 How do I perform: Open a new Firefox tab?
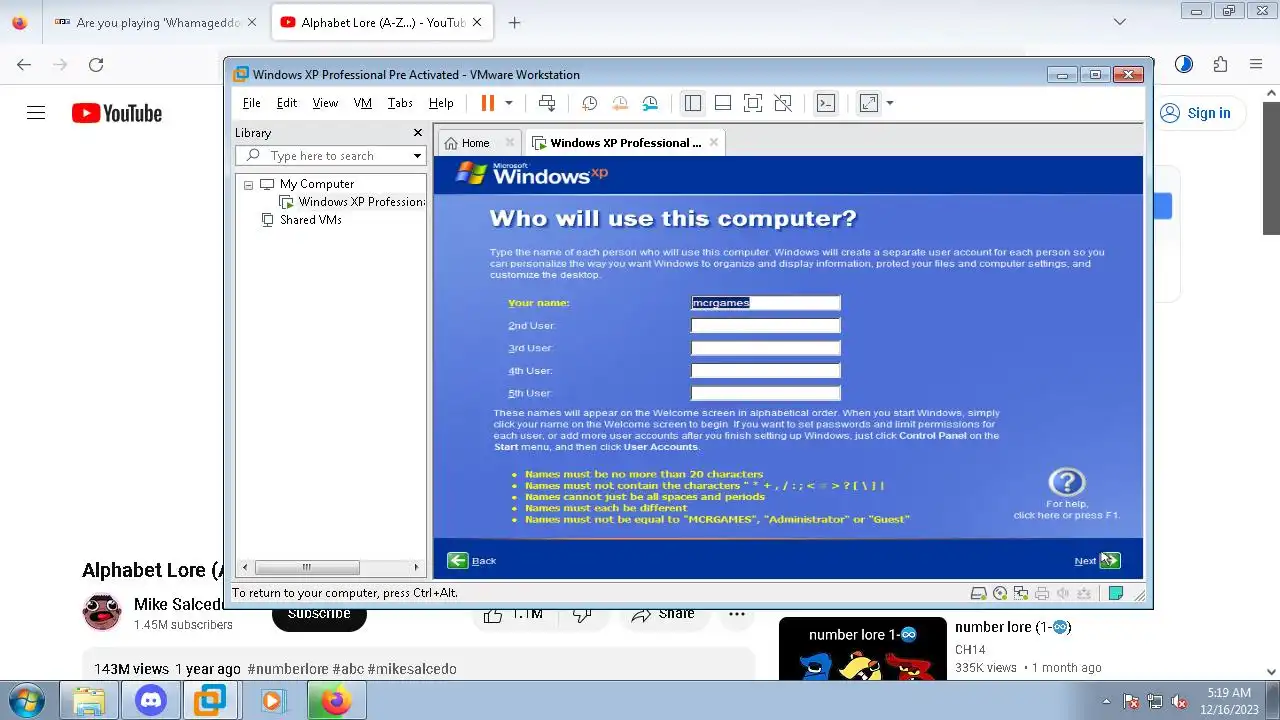pyautogui.click(x=514, y=22)
